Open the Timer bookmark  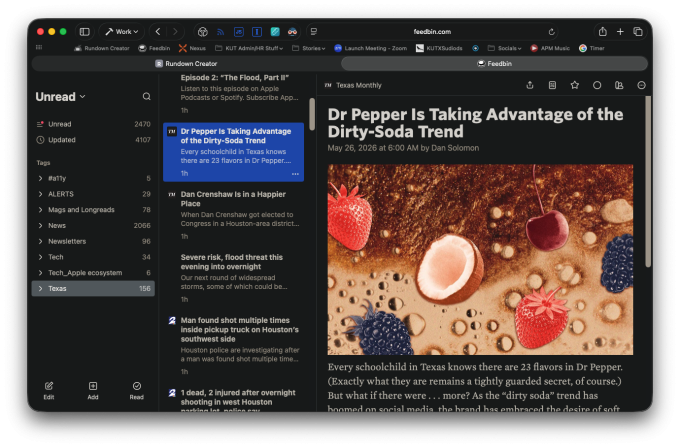(592, 48)
